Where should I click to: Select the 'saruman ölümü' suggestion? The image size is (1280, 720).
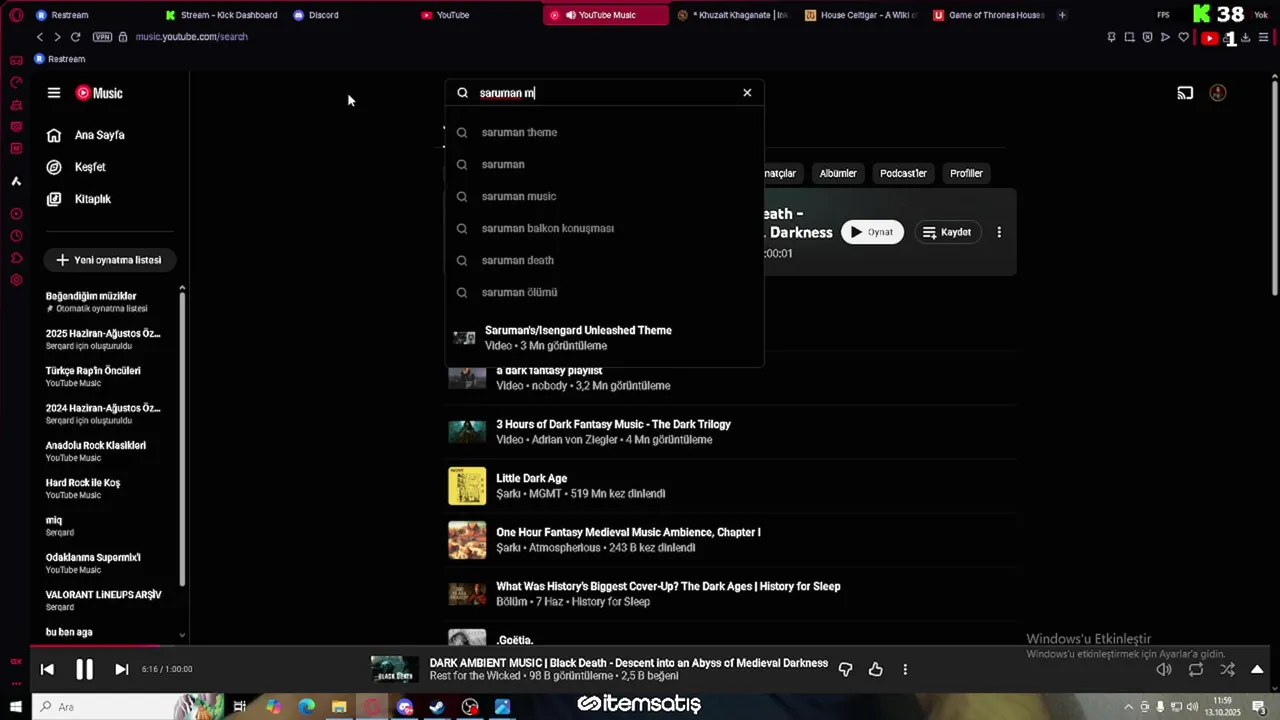coord(604,292)
